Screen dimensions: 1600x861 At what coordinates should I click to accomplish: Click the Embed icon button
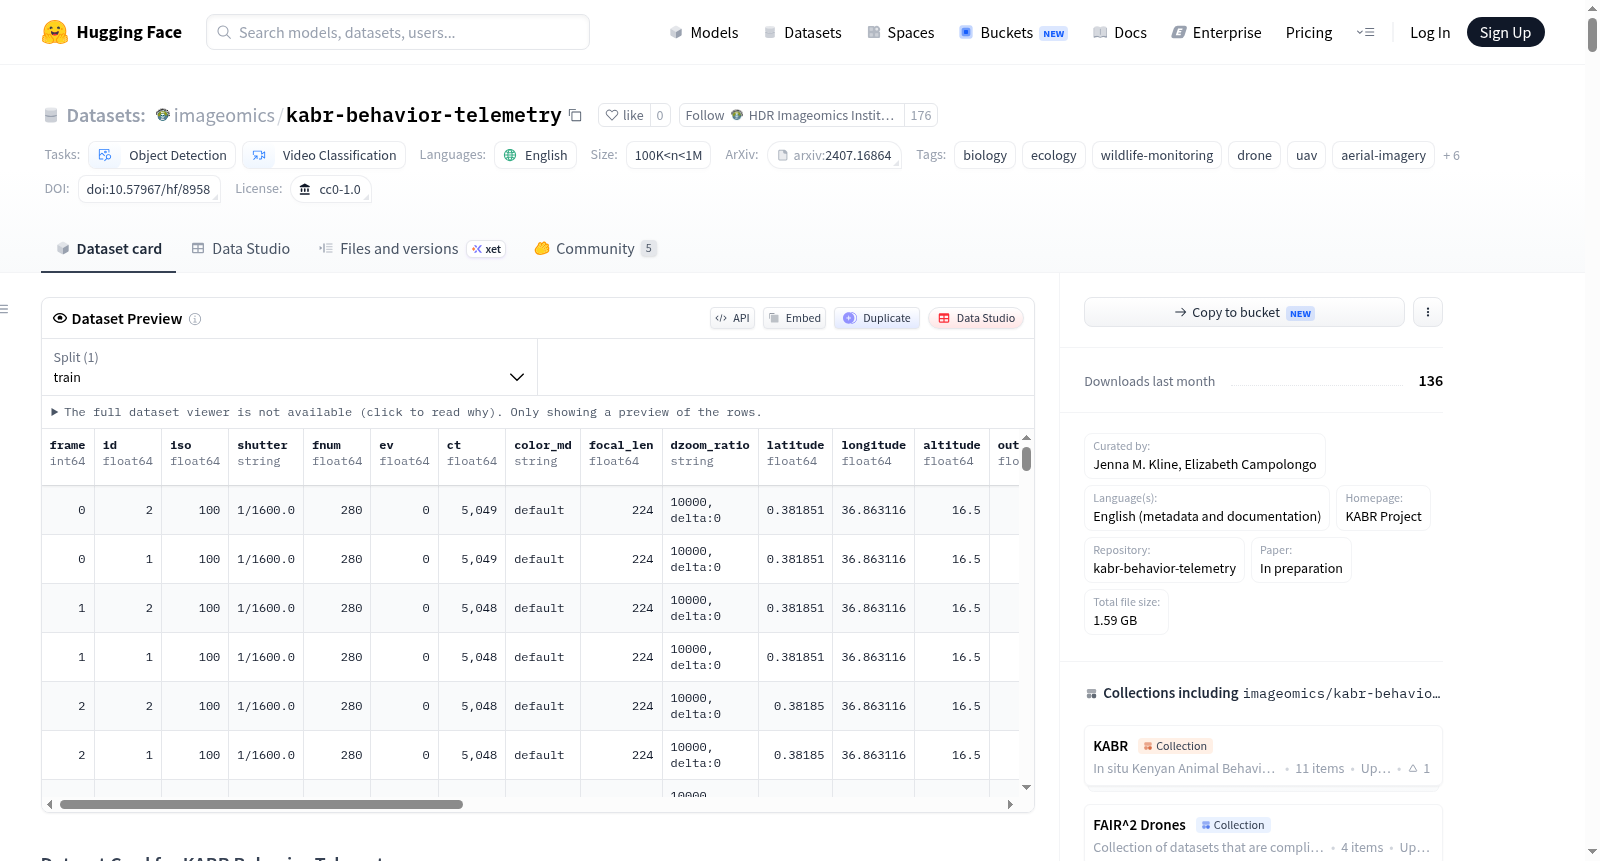(794, 318)
